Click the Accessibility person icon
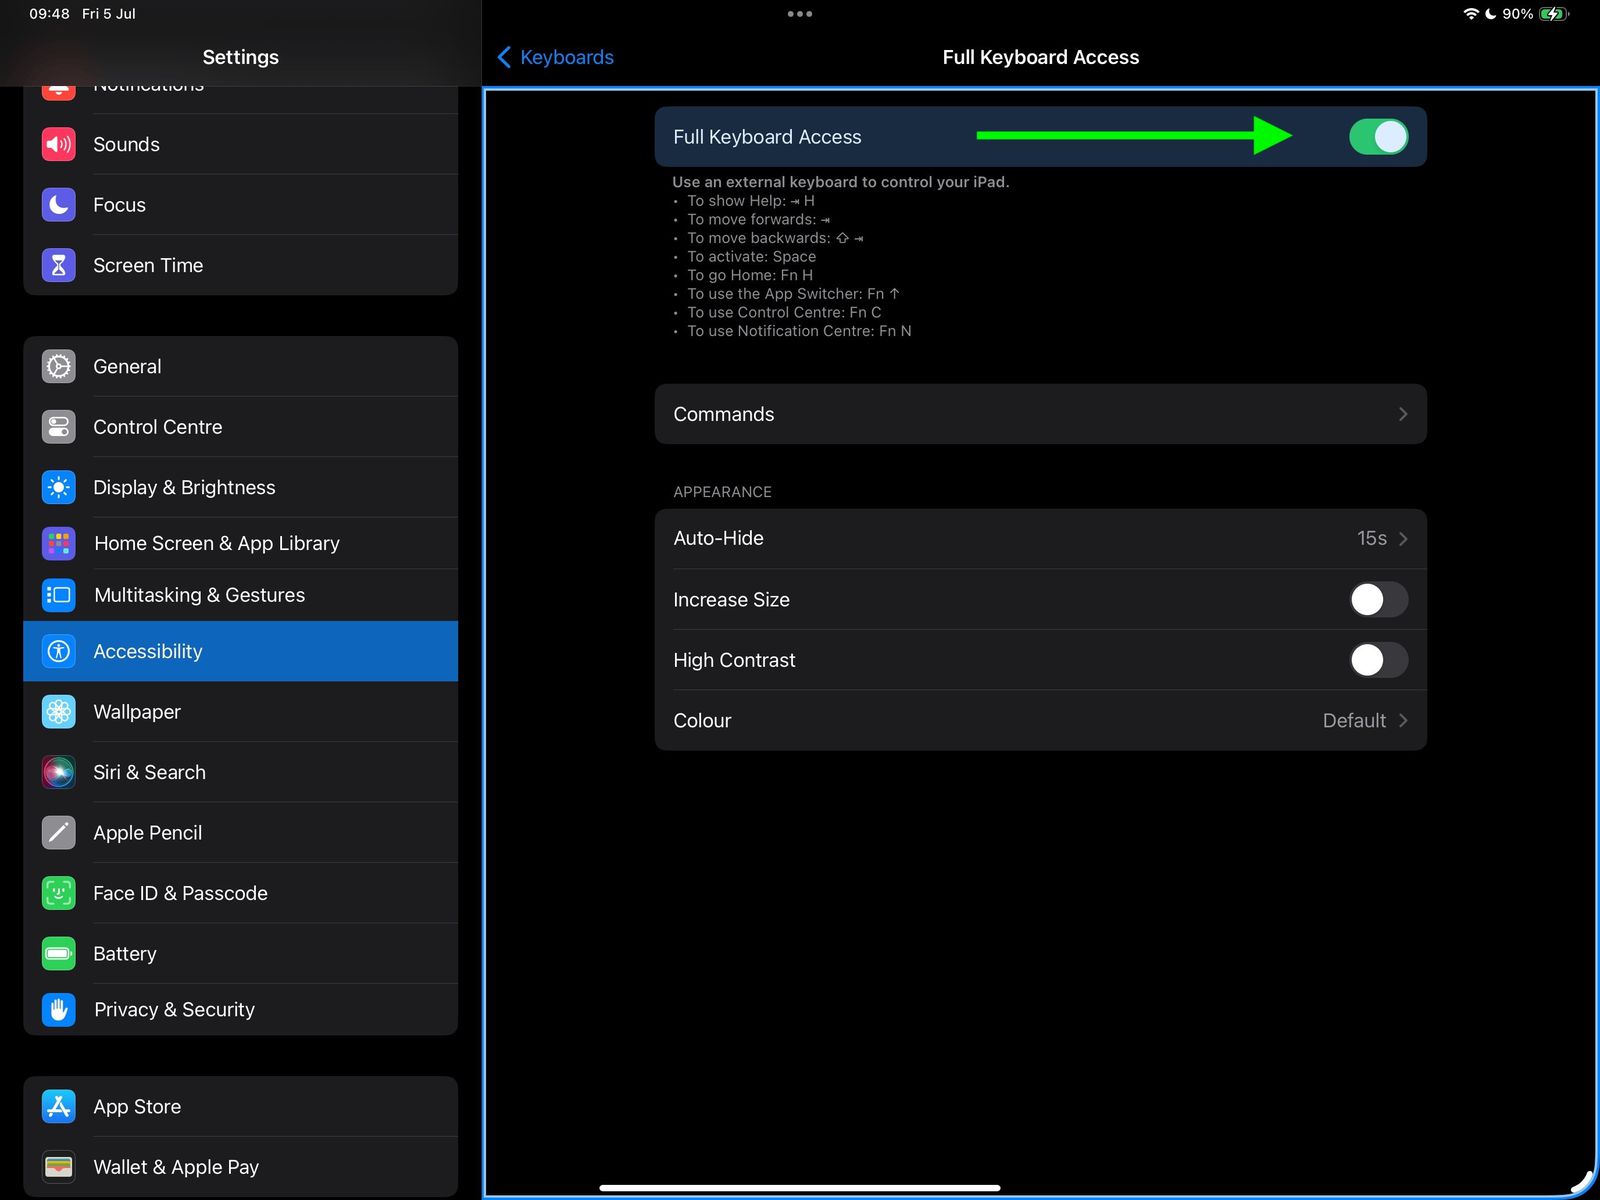Viewport: 1600px width, 1200px height. point(58,651)
